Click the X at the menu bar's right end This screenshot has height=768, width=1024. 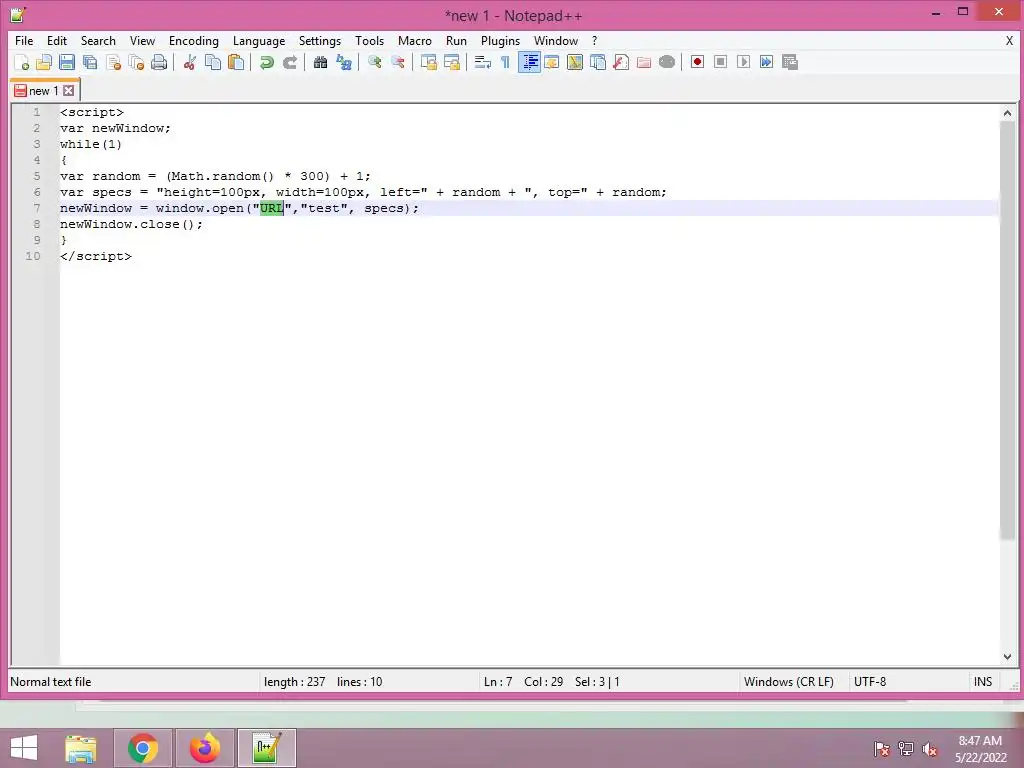point(1009,40)
